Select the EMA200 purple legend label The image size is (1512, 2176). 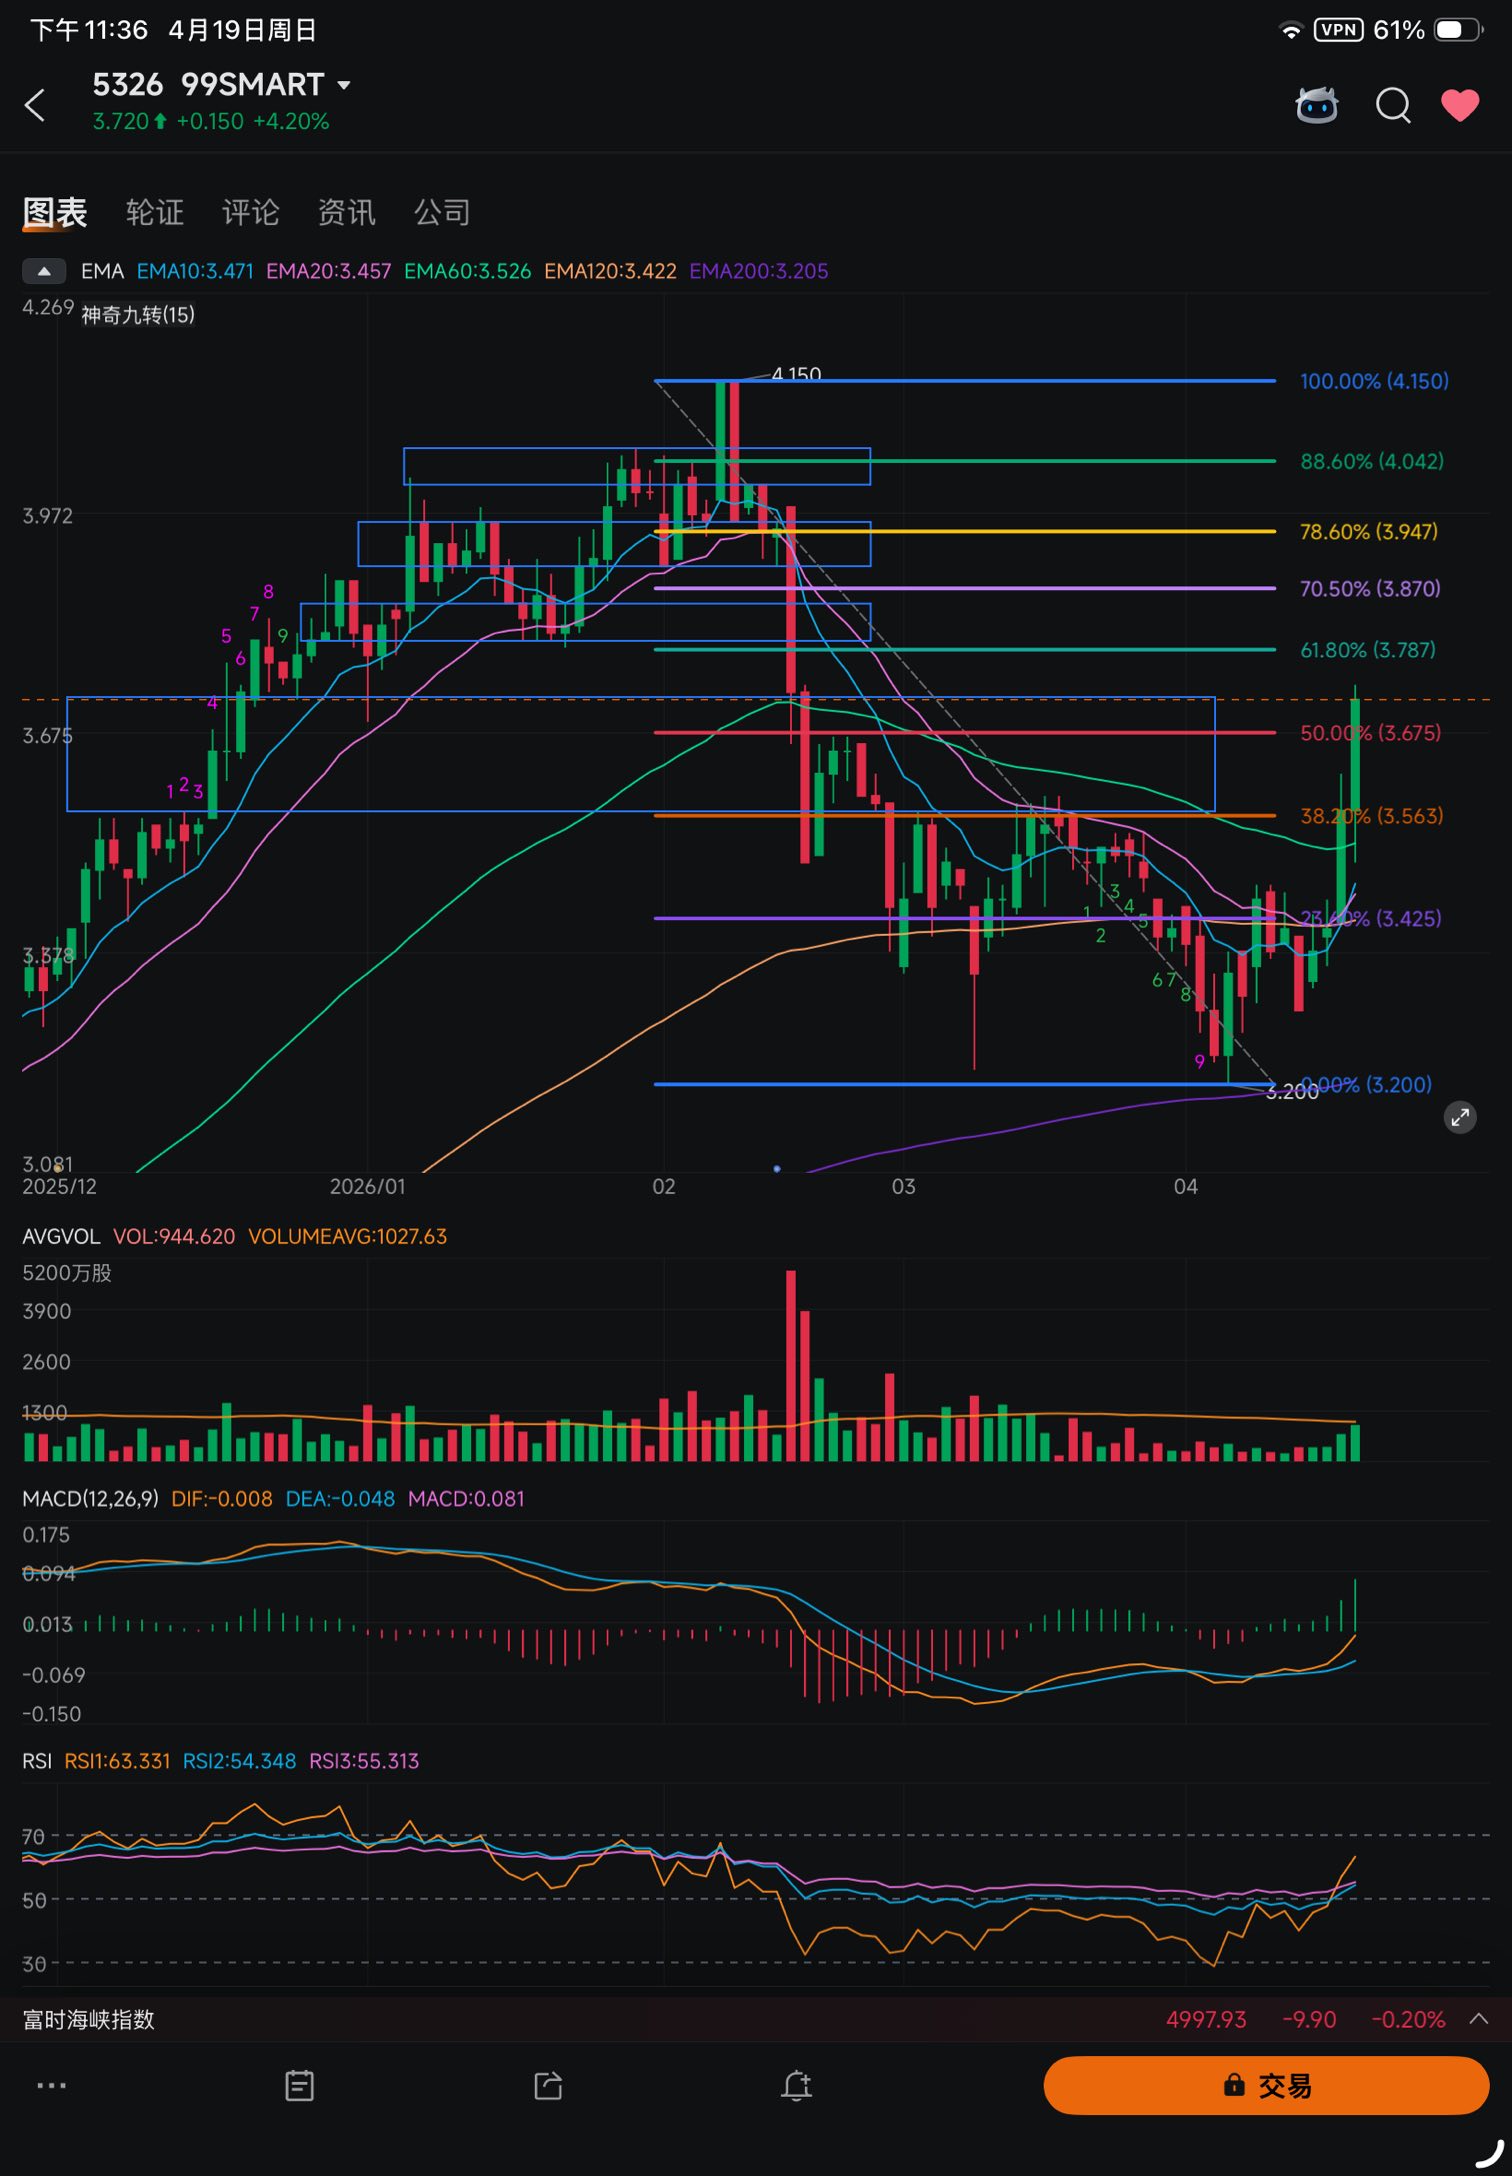(759, 271)
